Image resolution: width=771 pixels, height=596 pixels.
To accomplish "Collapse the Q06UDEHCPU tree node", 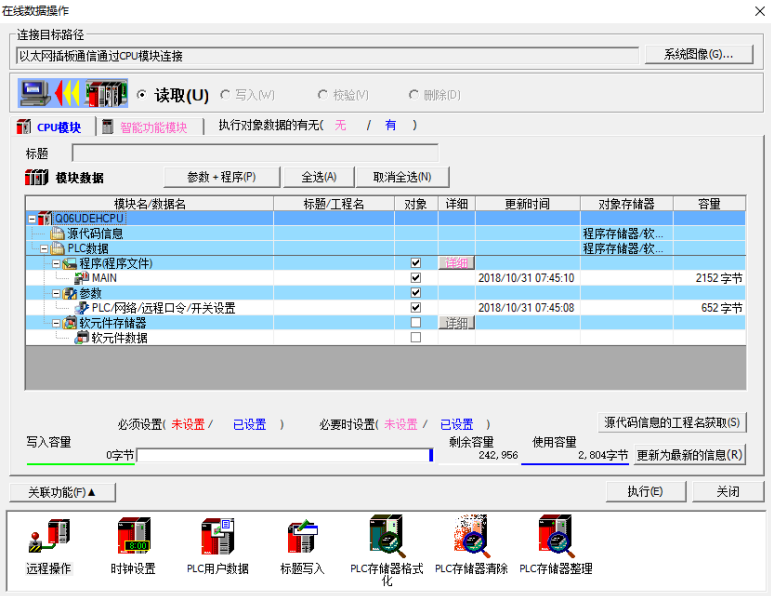I will click(32, 218).
